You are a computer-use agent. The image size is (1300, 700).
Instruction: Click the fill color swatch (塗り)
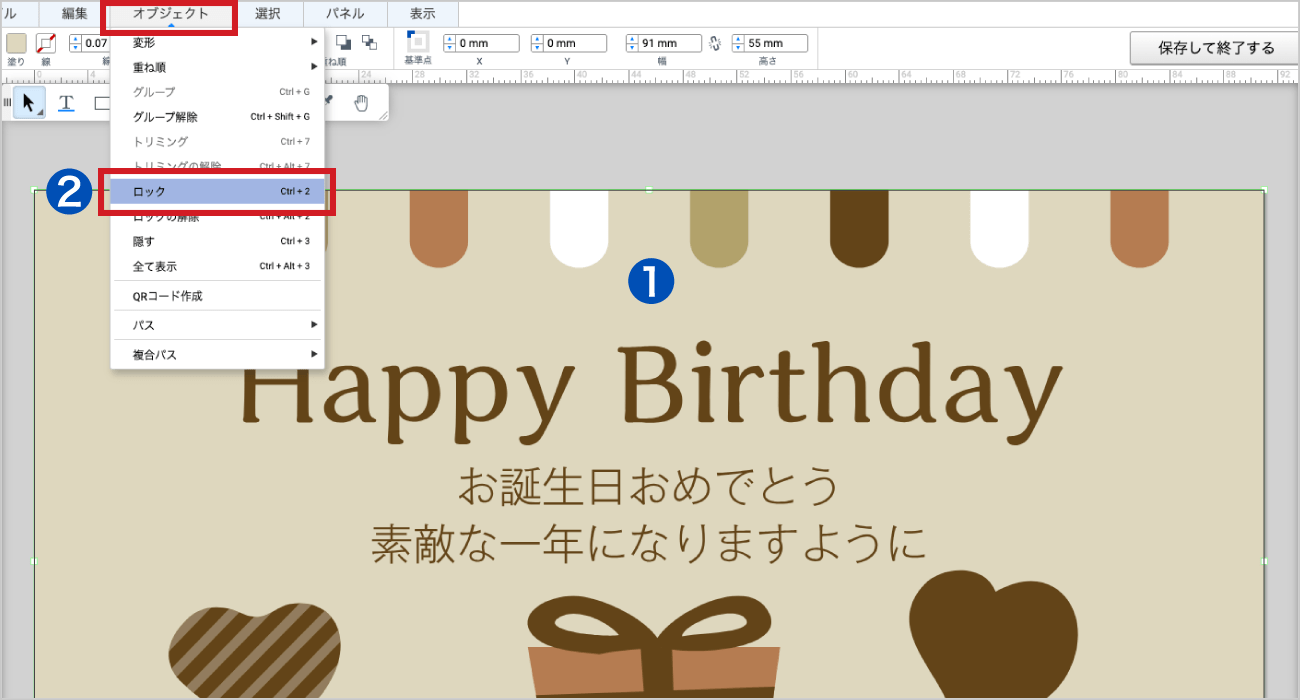click(x=16, y=43)
